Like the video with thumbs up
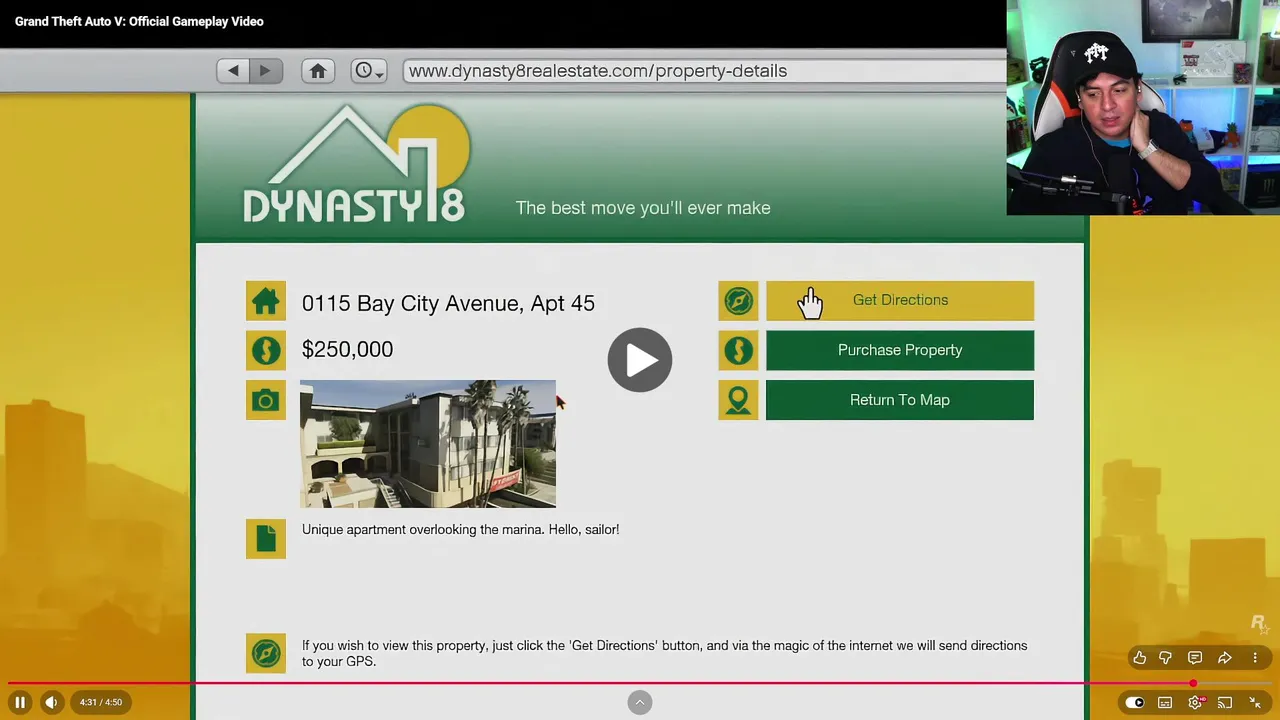The image size is (1280, 720). click(1139, 658)
